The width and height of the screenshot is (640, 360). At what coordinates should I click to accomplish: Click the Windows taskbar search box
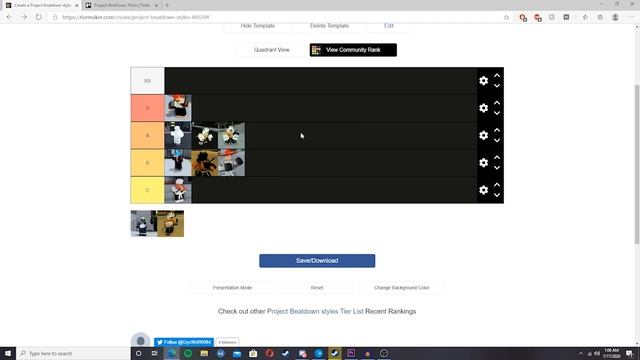pos(73,353)
